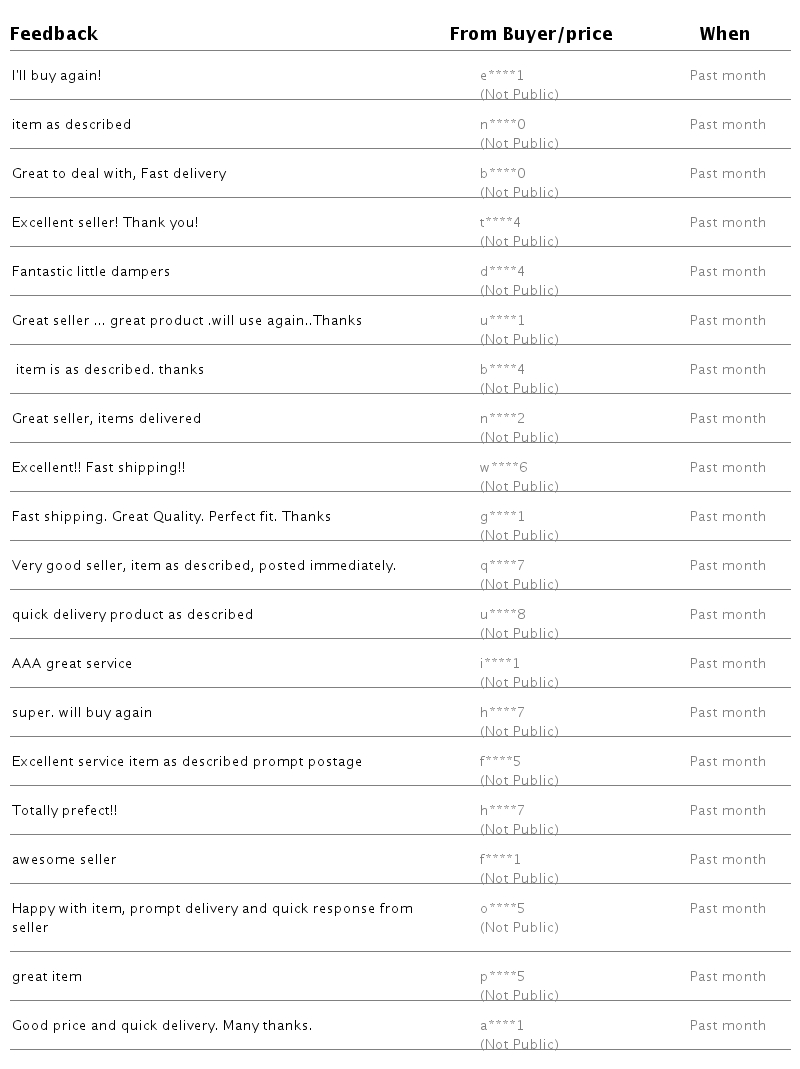Click 'Past month' beside 'great item' feedback
This screenshot has width=800, height=1069.
point(727,976)
